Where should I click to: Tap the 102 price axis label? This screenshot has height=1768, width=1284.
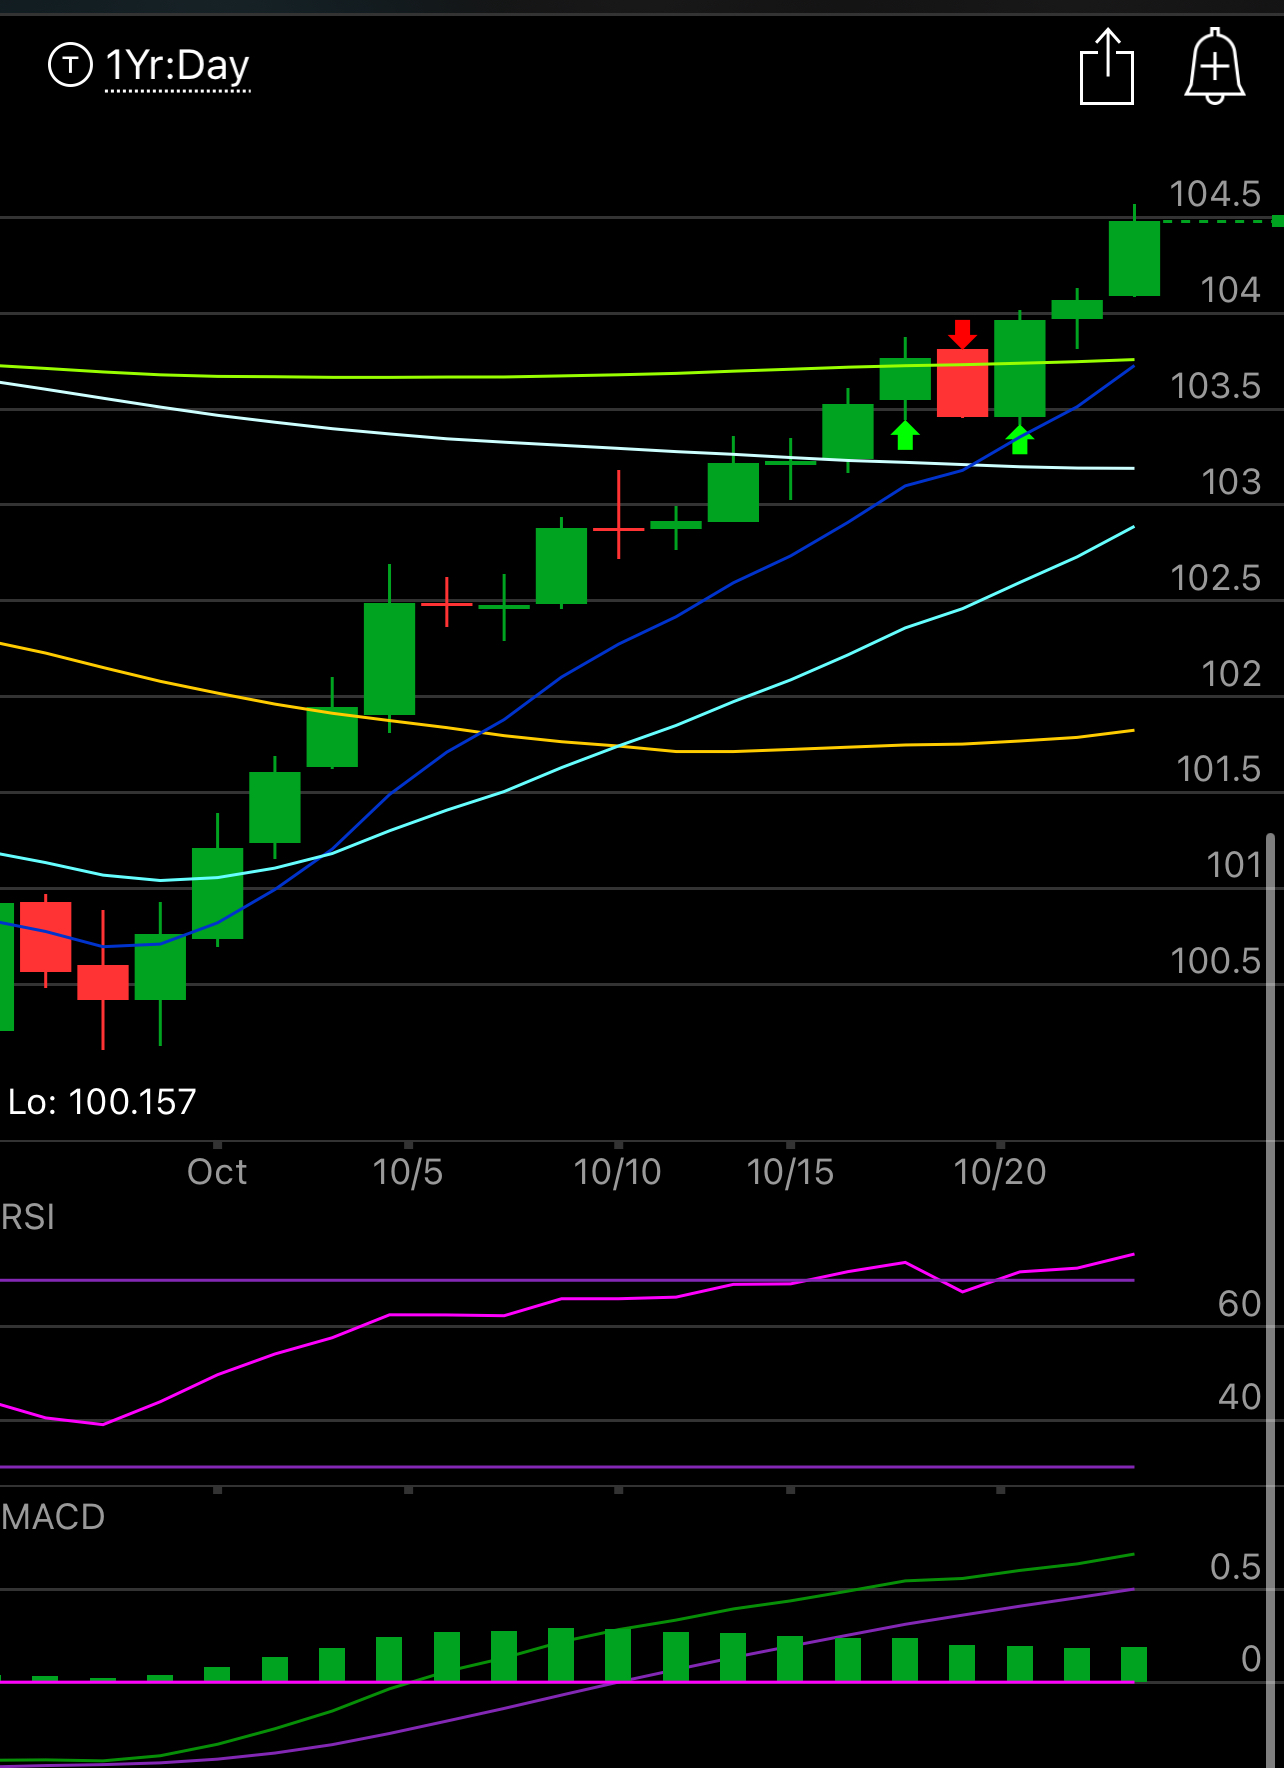(x=1231, y=674)
